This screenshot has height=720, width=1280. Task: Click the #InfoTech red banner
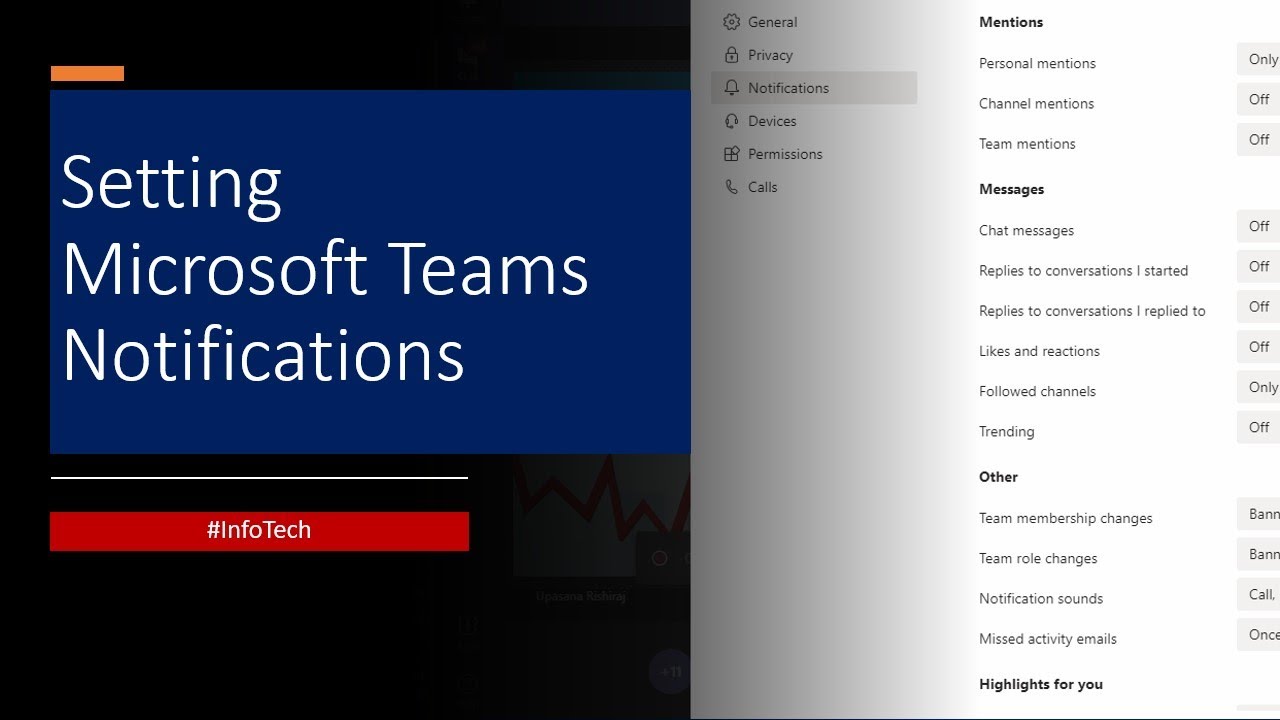(x=259, y=531)
